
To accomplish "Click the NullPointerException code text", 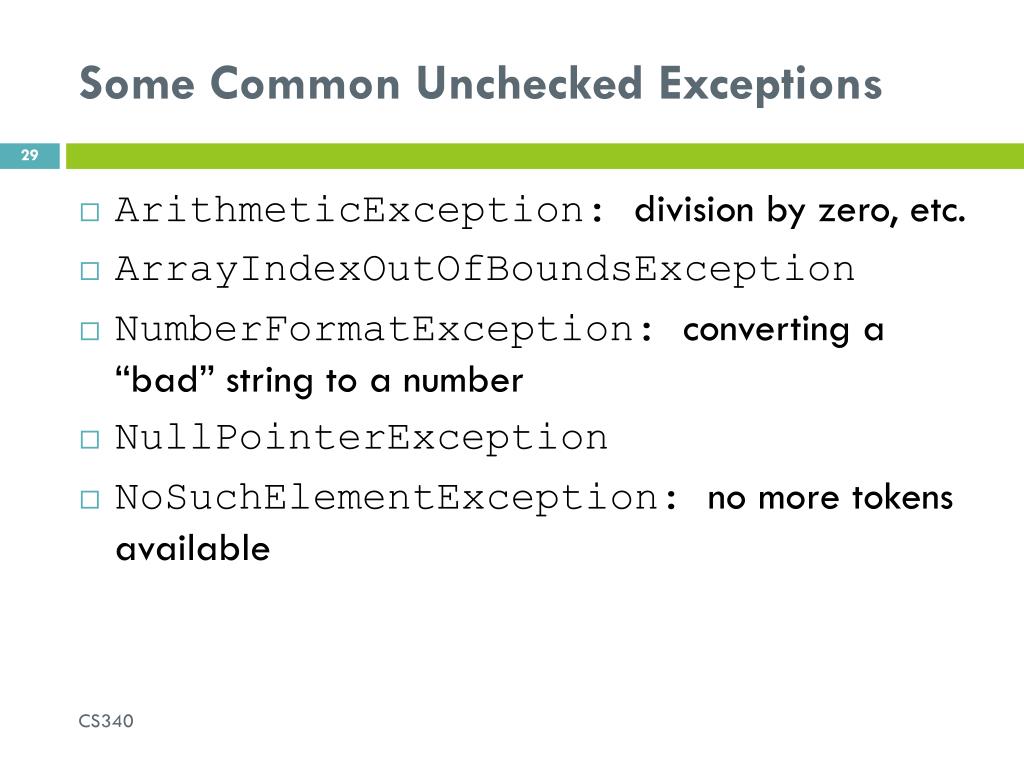I will [362, 438].
